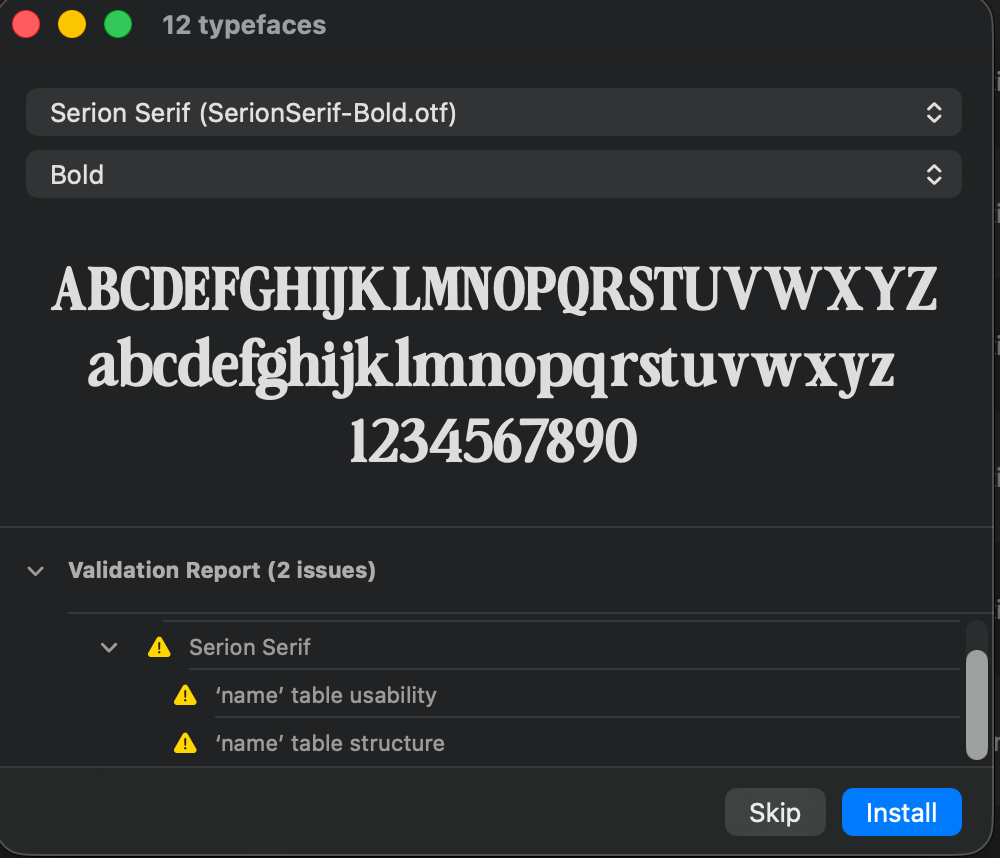This screenshot has width=1000, height=858.
Task: Collapse the Validation Report section chevron
Action: [x=36, y=571]
